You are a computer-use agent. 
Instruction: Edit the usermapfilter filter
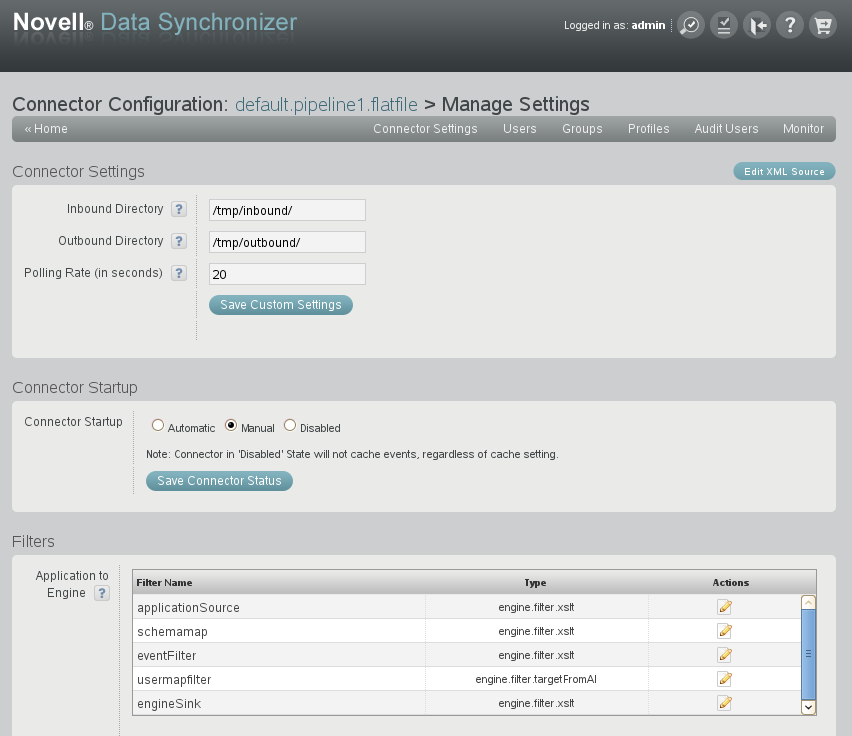(725, 679)
